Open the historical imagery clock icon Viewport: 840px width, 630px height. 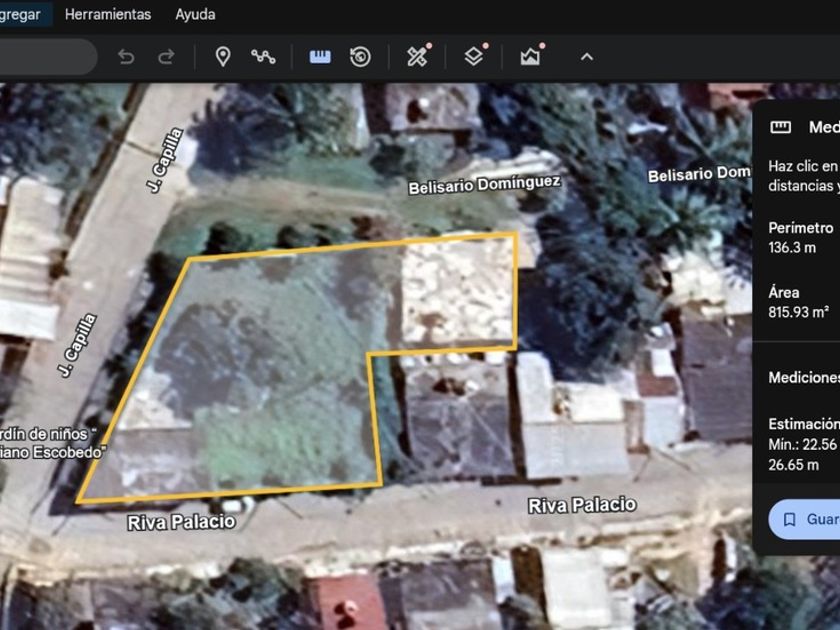[x=360, y=57]
